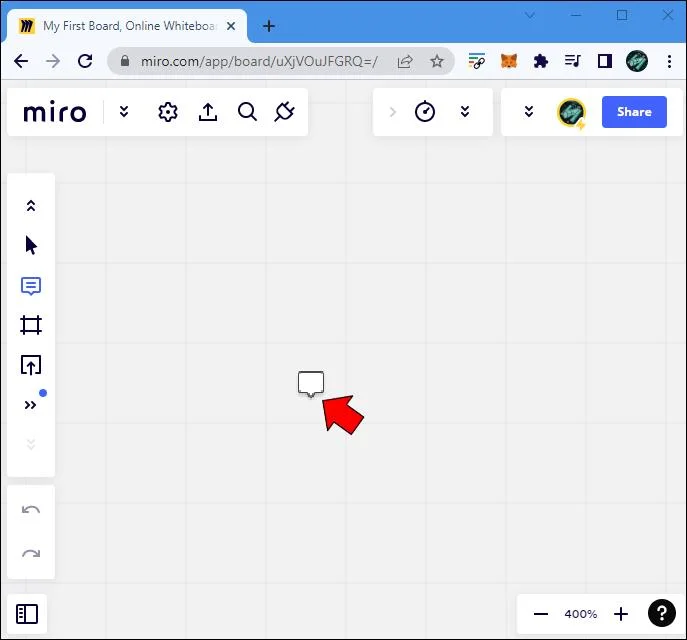
Task: Open the export board icon
Action: pos(208,112)
